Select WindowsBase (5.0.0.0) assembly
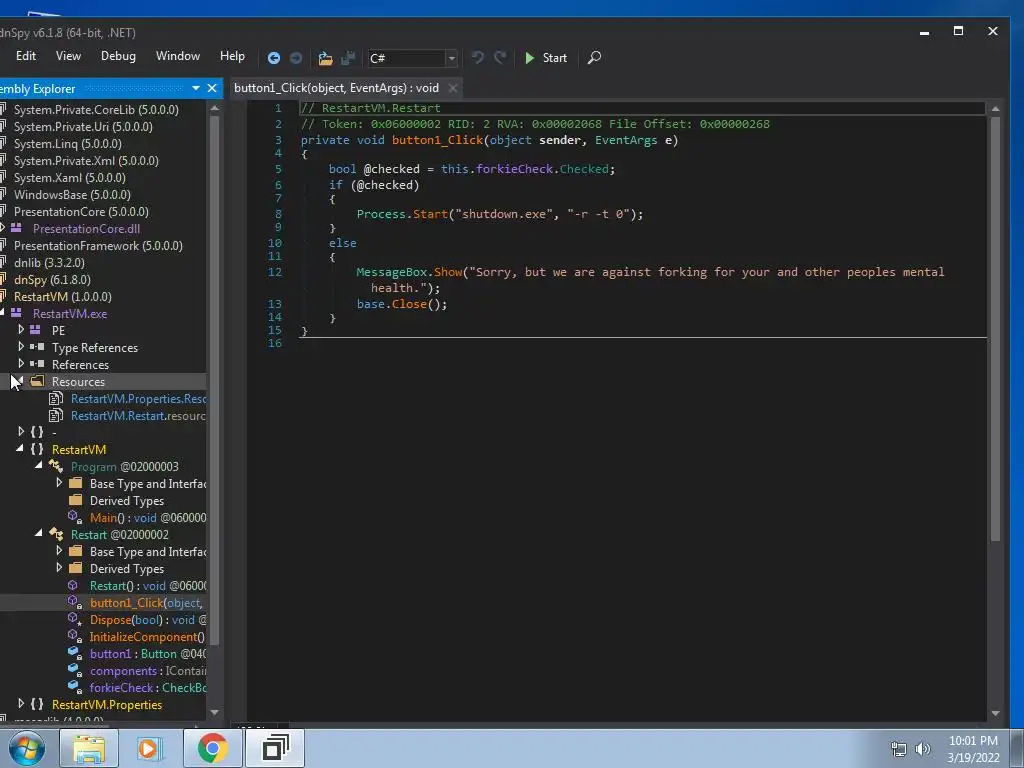 [72, 195]
